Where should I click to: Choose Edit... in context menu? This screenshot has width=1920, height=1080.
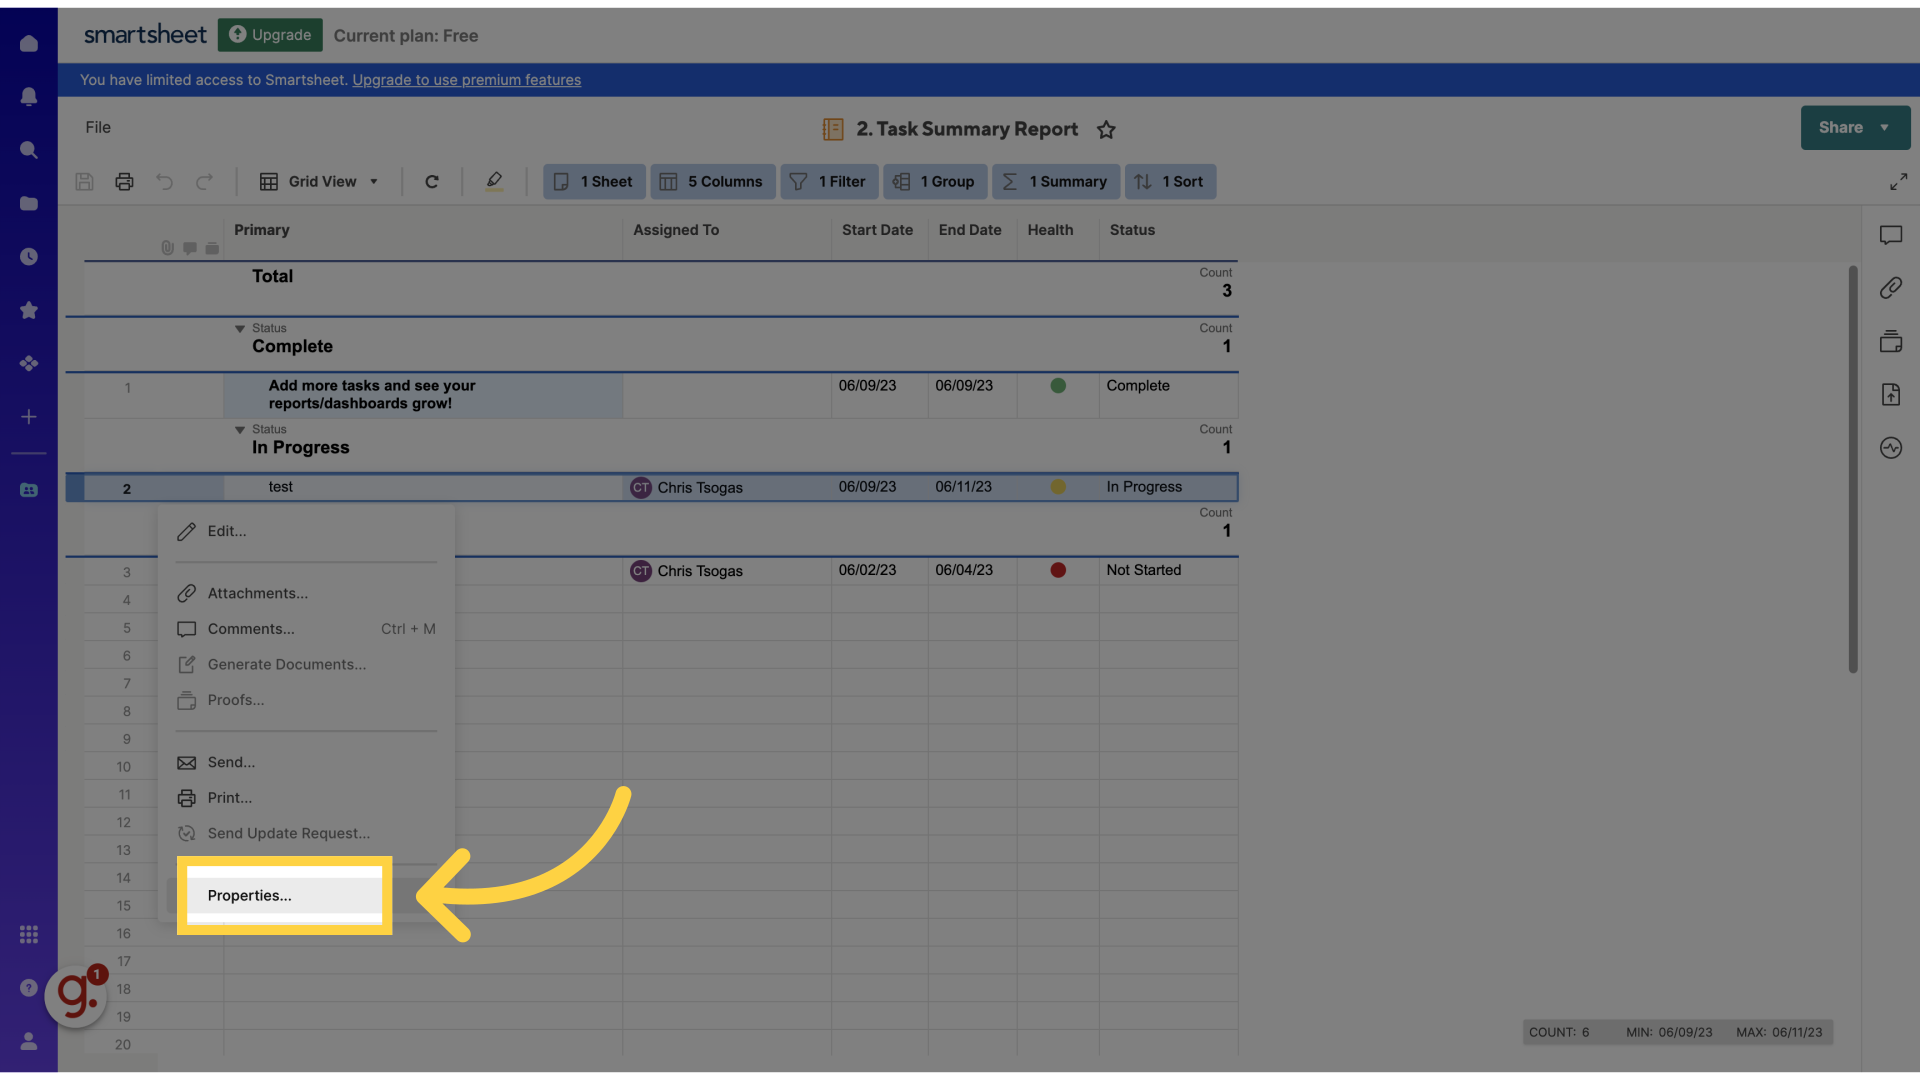coord(306,531)
